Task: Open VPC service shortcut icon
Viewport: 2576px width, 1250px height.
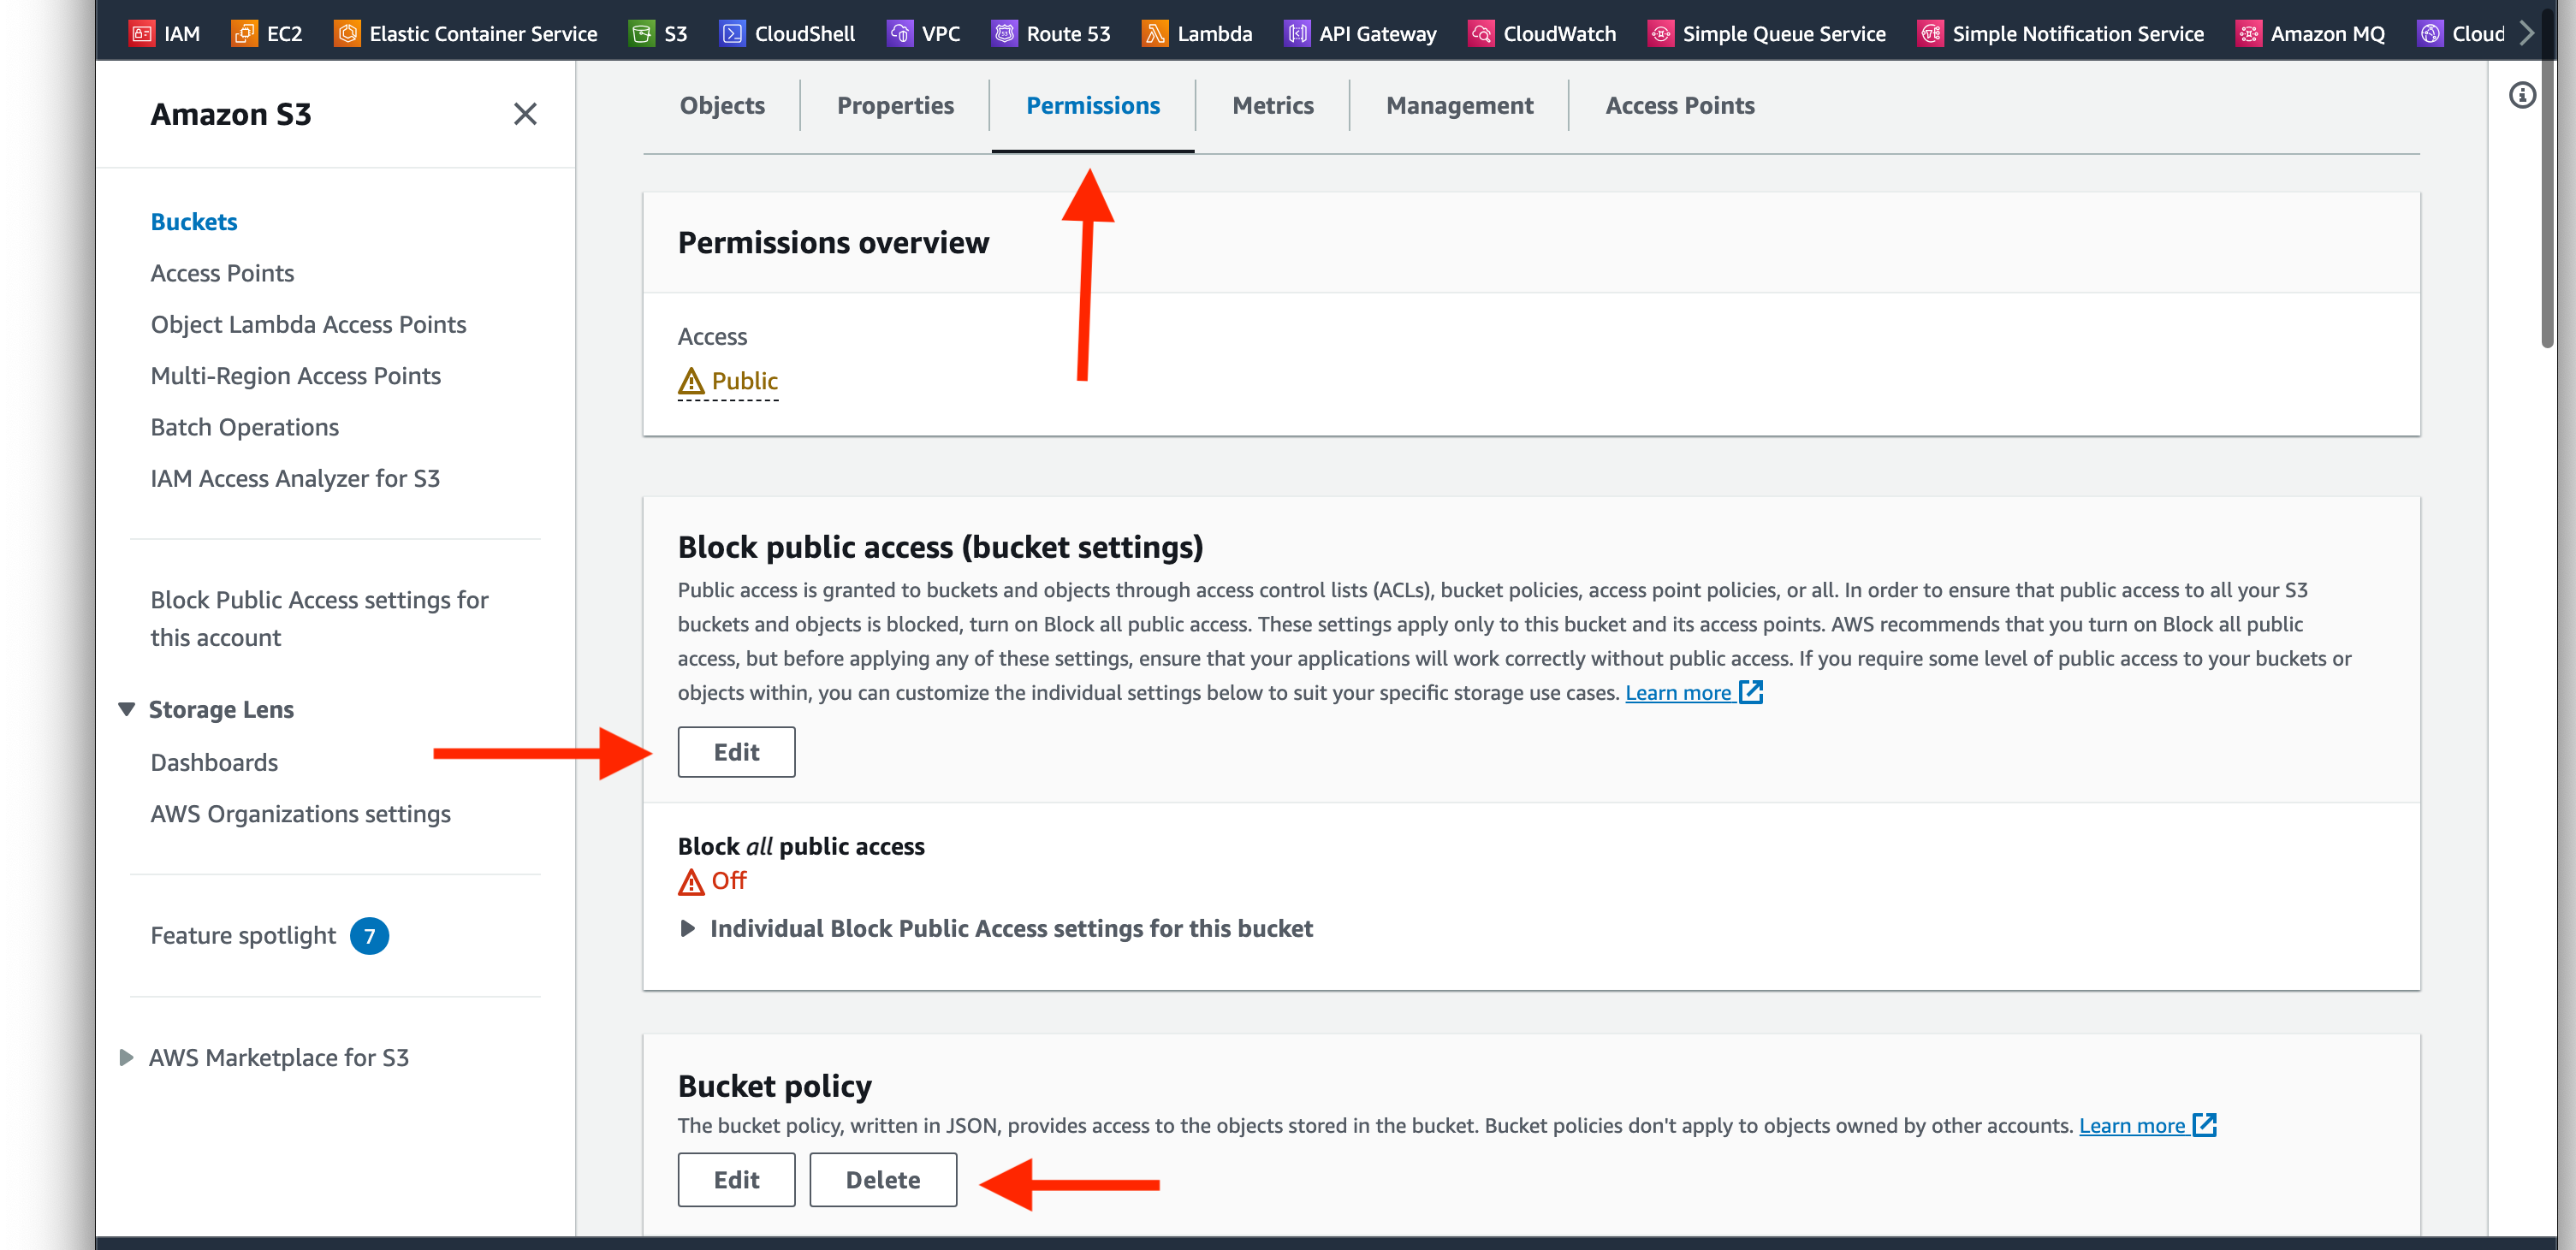Action: point(900,34)
